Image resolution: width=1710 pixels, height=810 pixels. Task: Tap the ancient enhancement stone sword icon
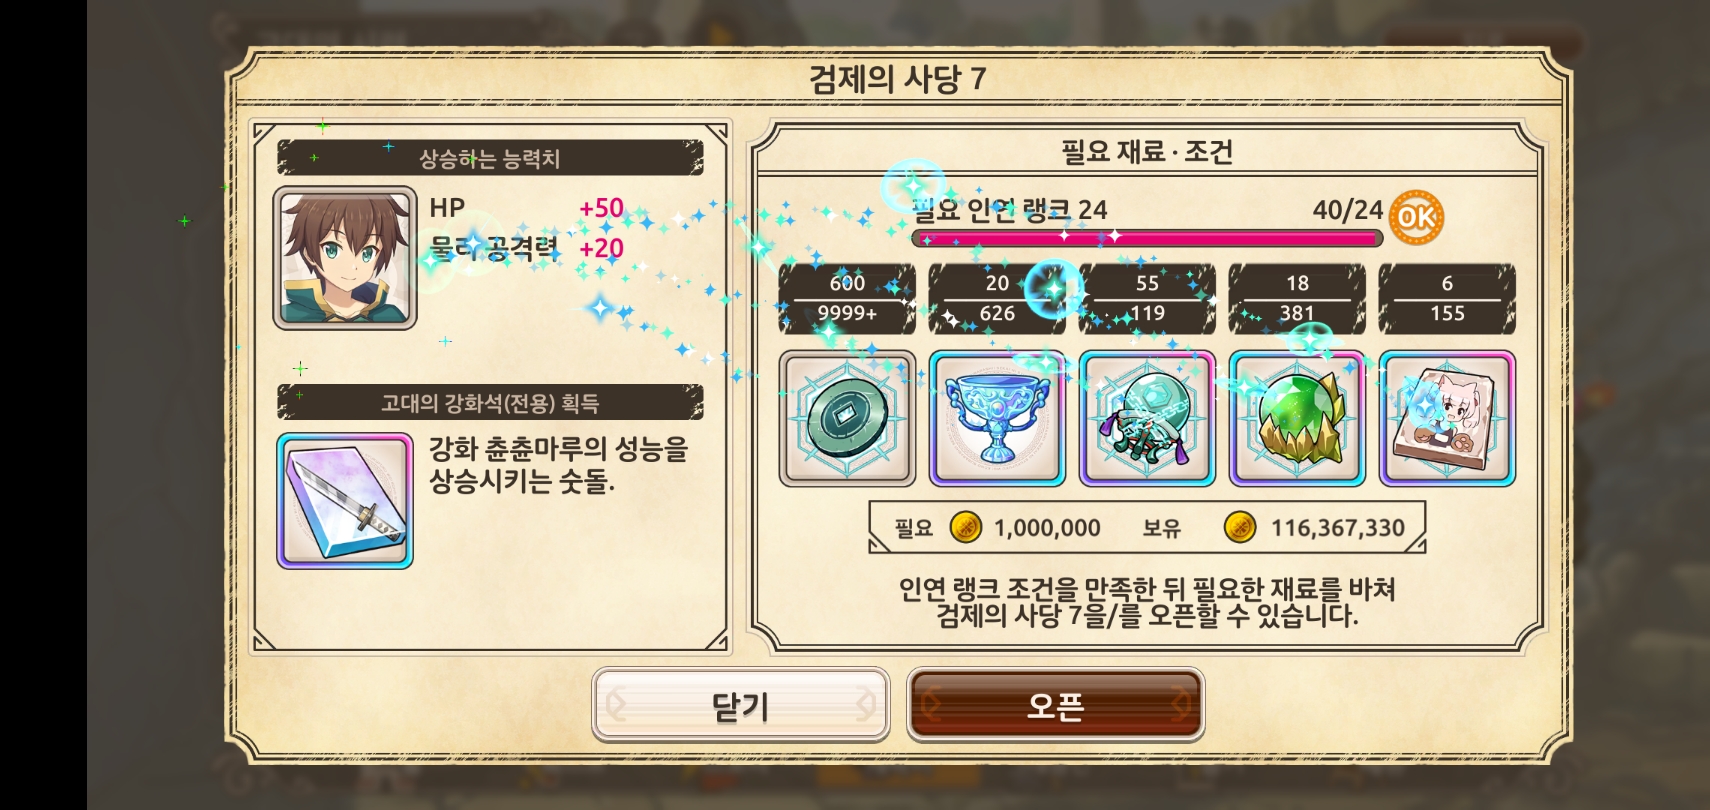click(x=345, y=501)
